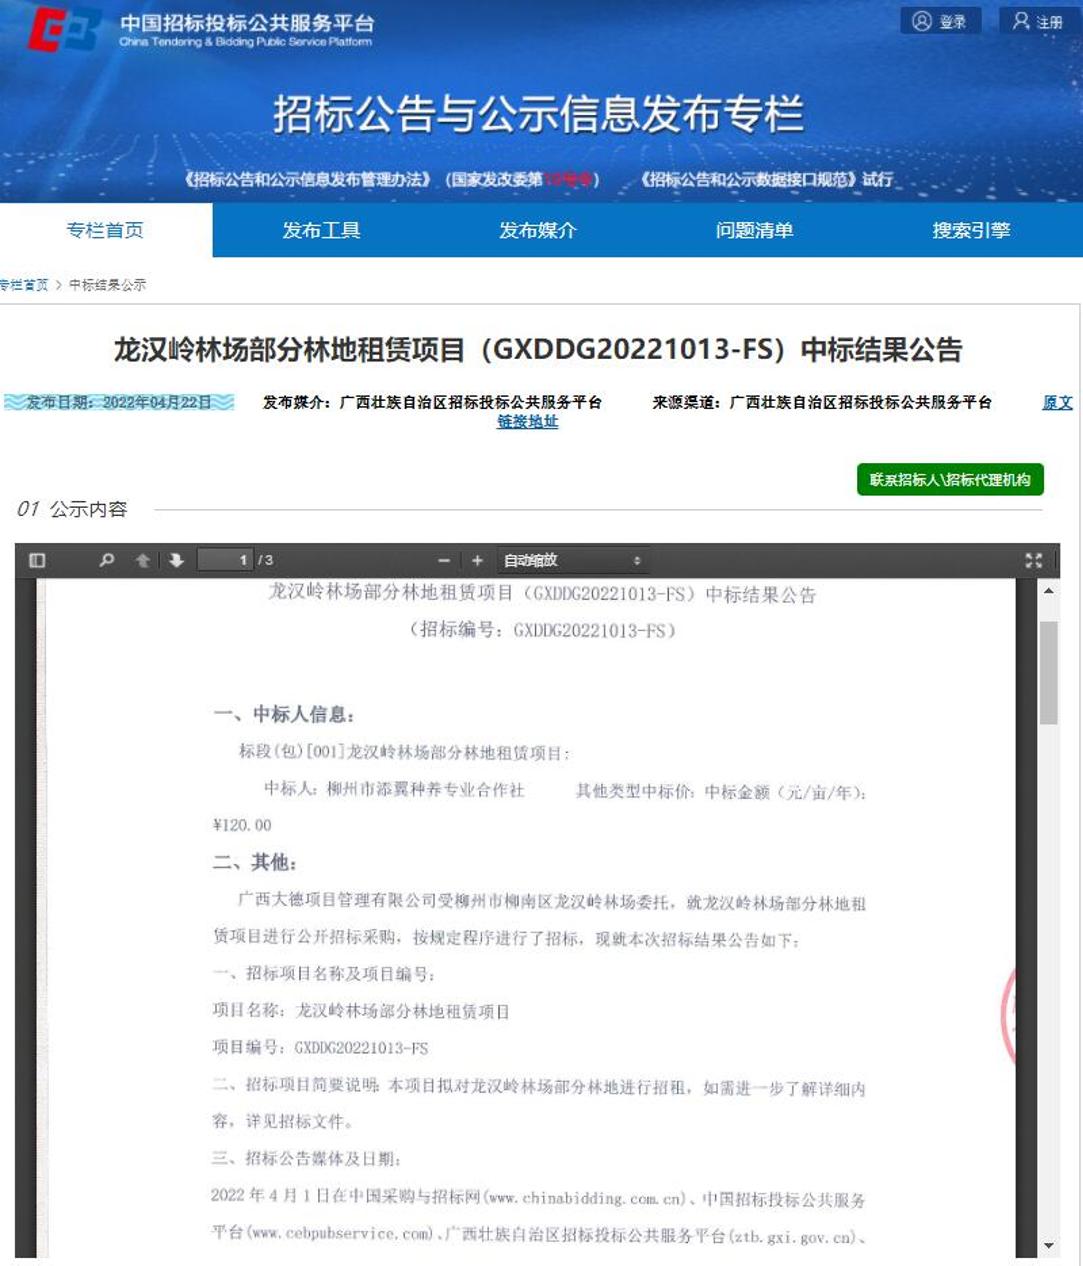Go to previous PDF page arrow

coord(142,560)
